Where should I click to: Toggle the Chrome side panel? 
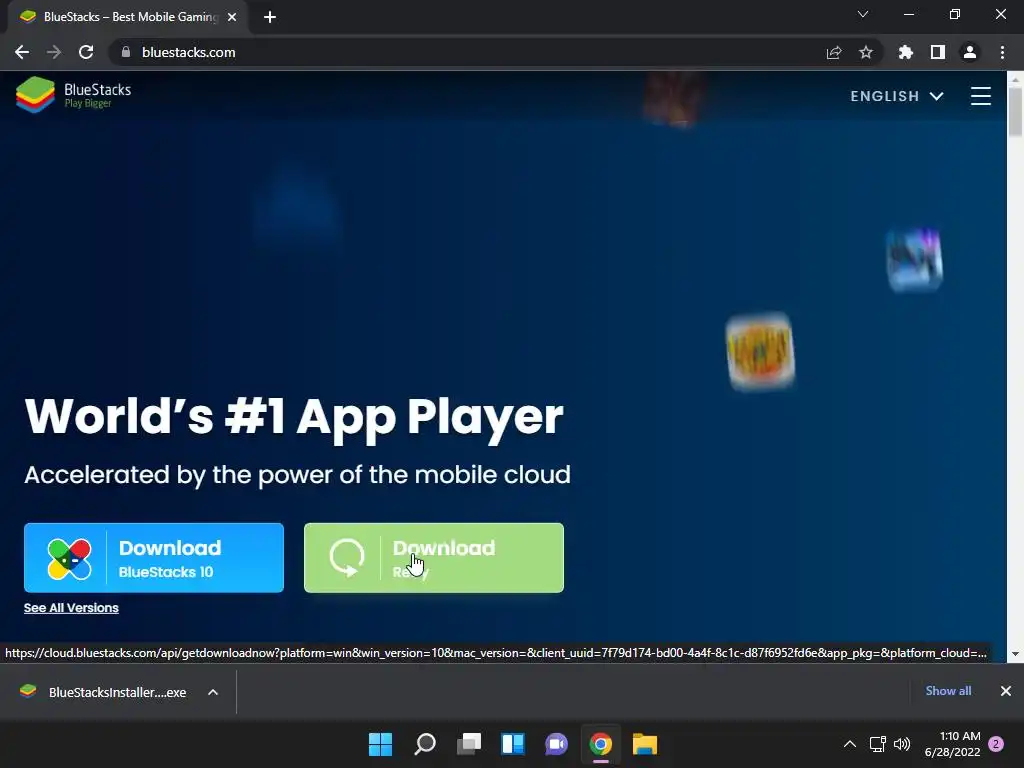938,52
